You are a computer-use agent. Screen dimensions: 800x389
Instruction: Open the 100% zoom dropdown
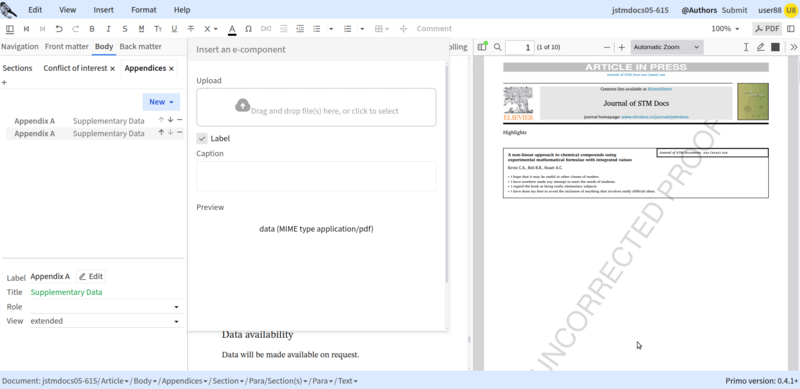725,29
